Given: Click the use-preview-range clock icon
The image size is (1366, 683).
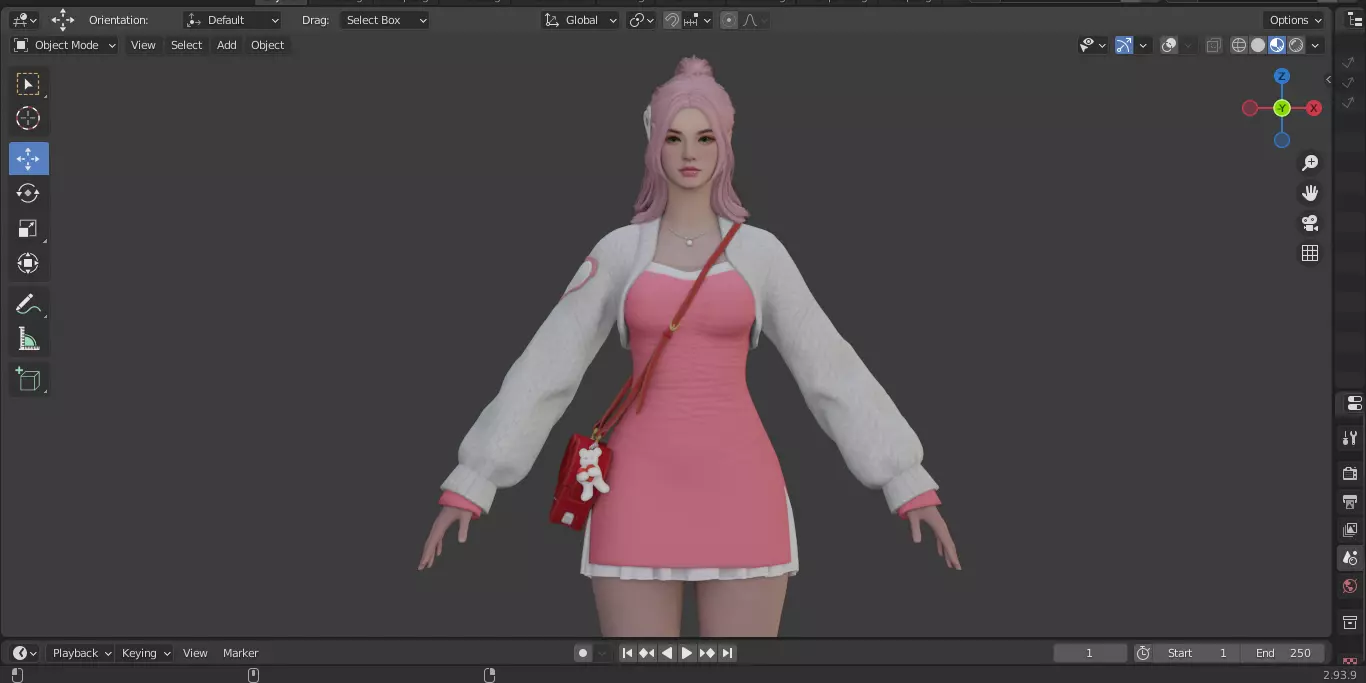Looking at the screenshot, I should point(1143,653).
